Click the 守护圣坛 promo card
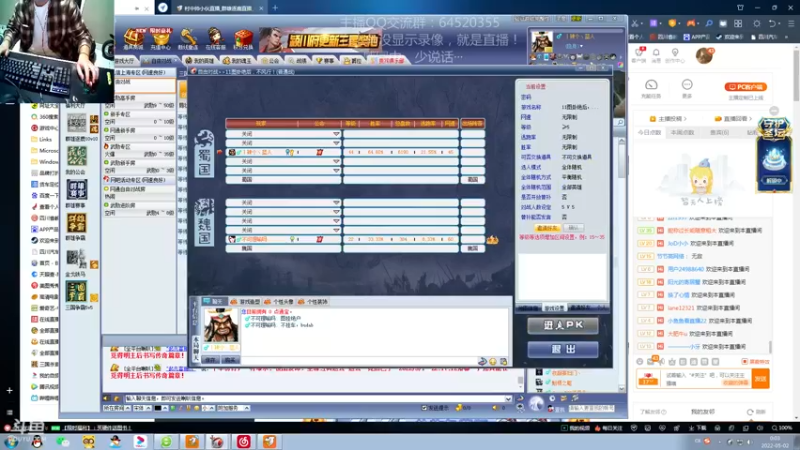This screenshot has height=450, width=800. tap(773, 154)
